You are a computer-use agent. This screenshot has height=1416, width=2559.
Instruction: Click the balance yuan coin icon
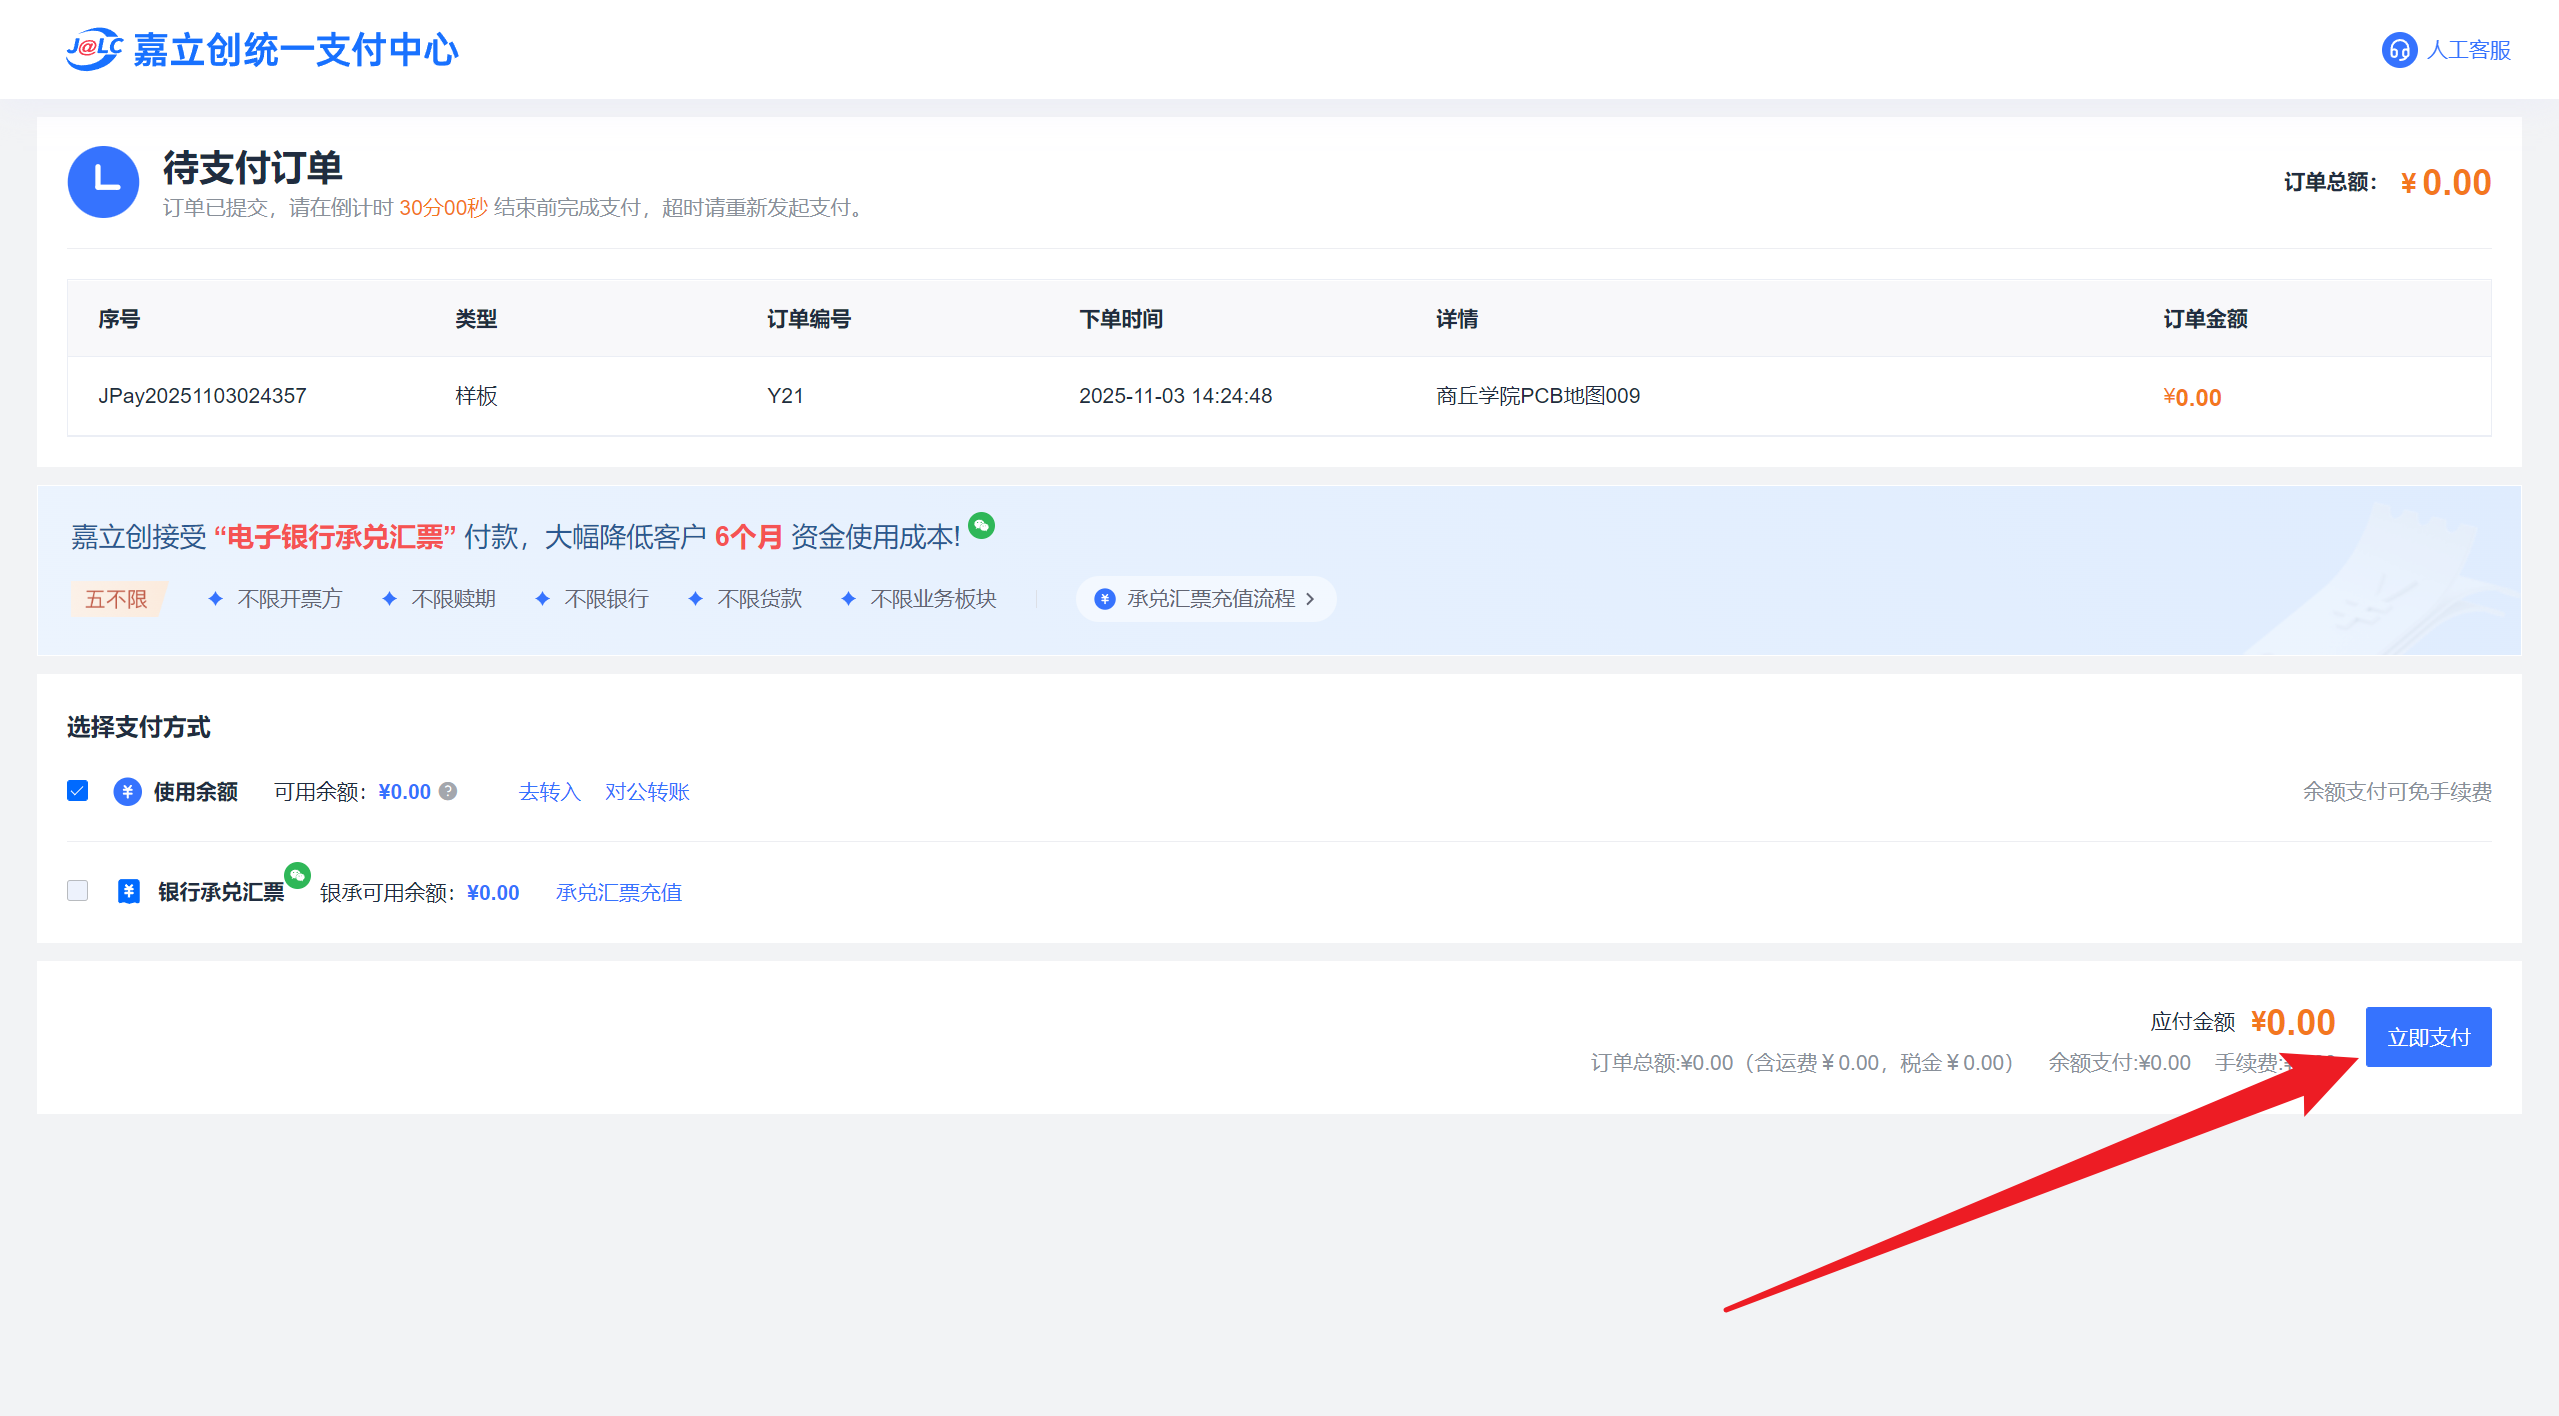[x=127, y=792]
